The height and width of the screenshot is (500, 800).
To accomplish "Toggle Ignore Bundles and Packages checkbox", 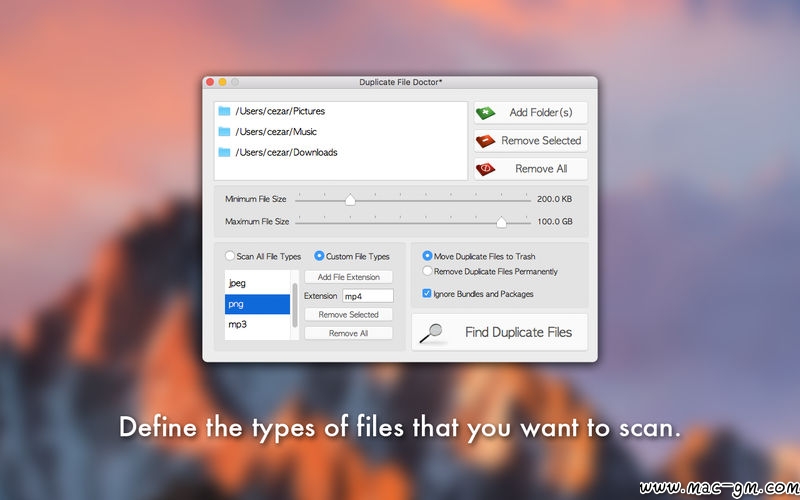I will pyautogui.click(x=427, y=293).
